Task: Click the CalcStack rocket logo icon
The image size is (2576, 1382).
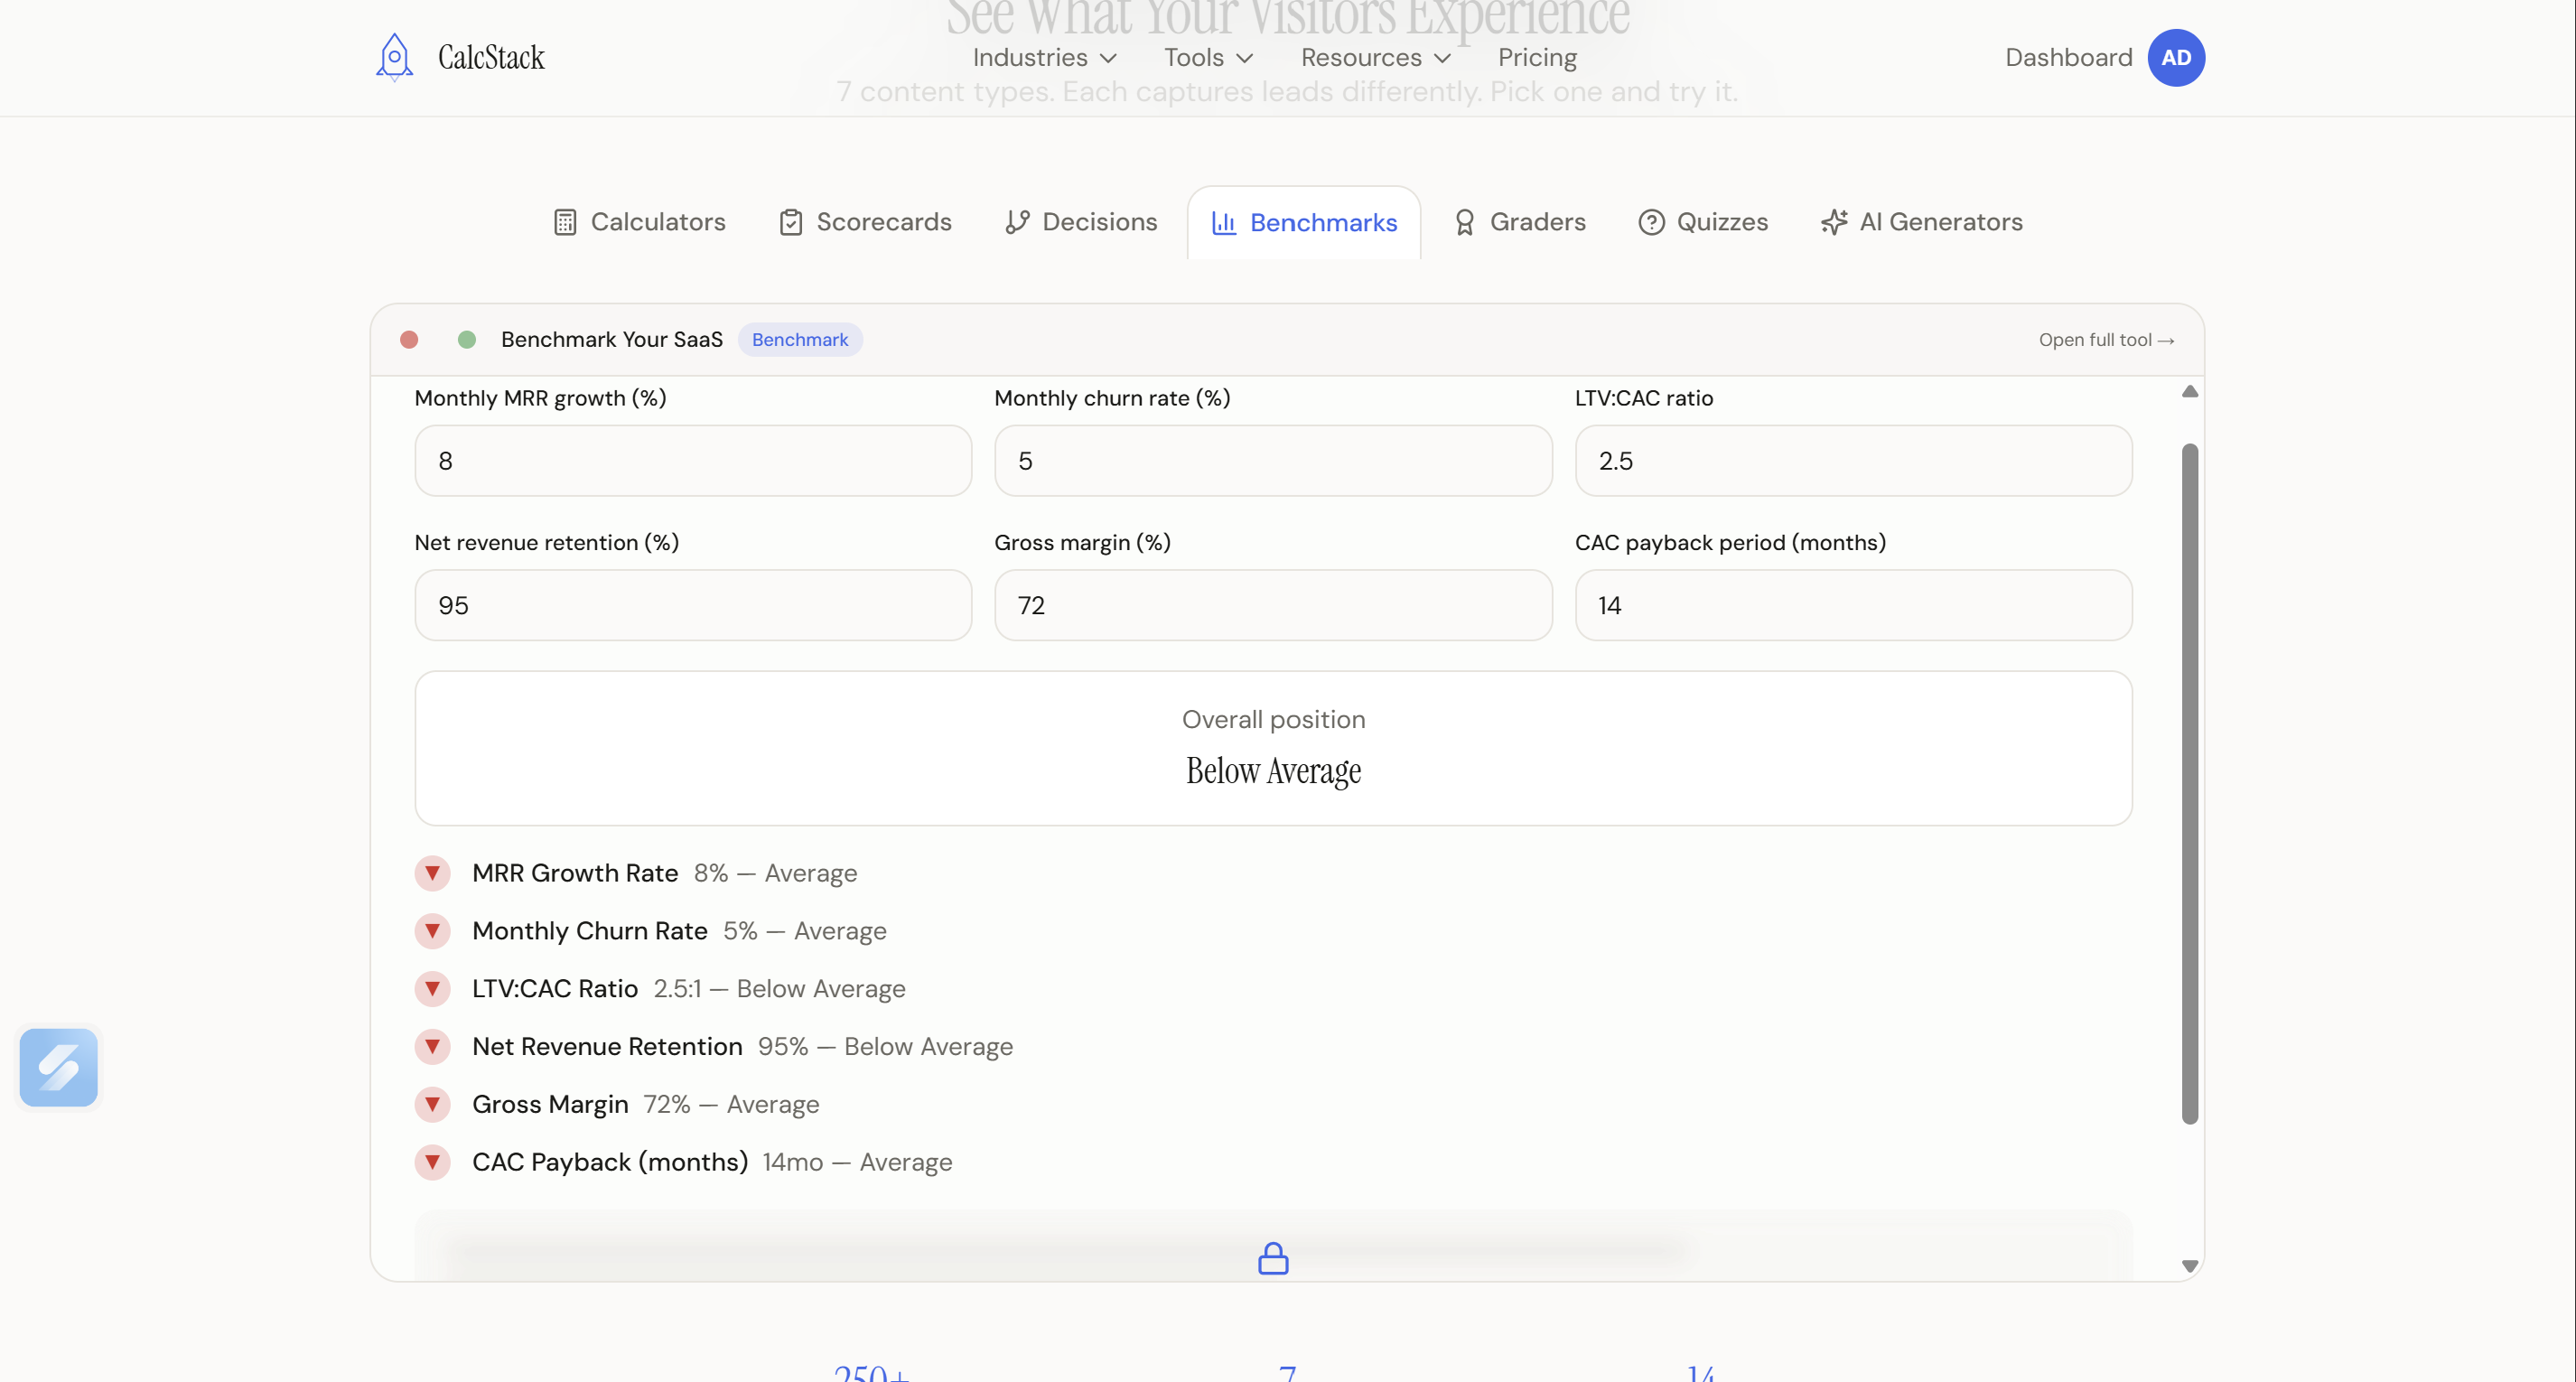Action: (x=394, y=57)
